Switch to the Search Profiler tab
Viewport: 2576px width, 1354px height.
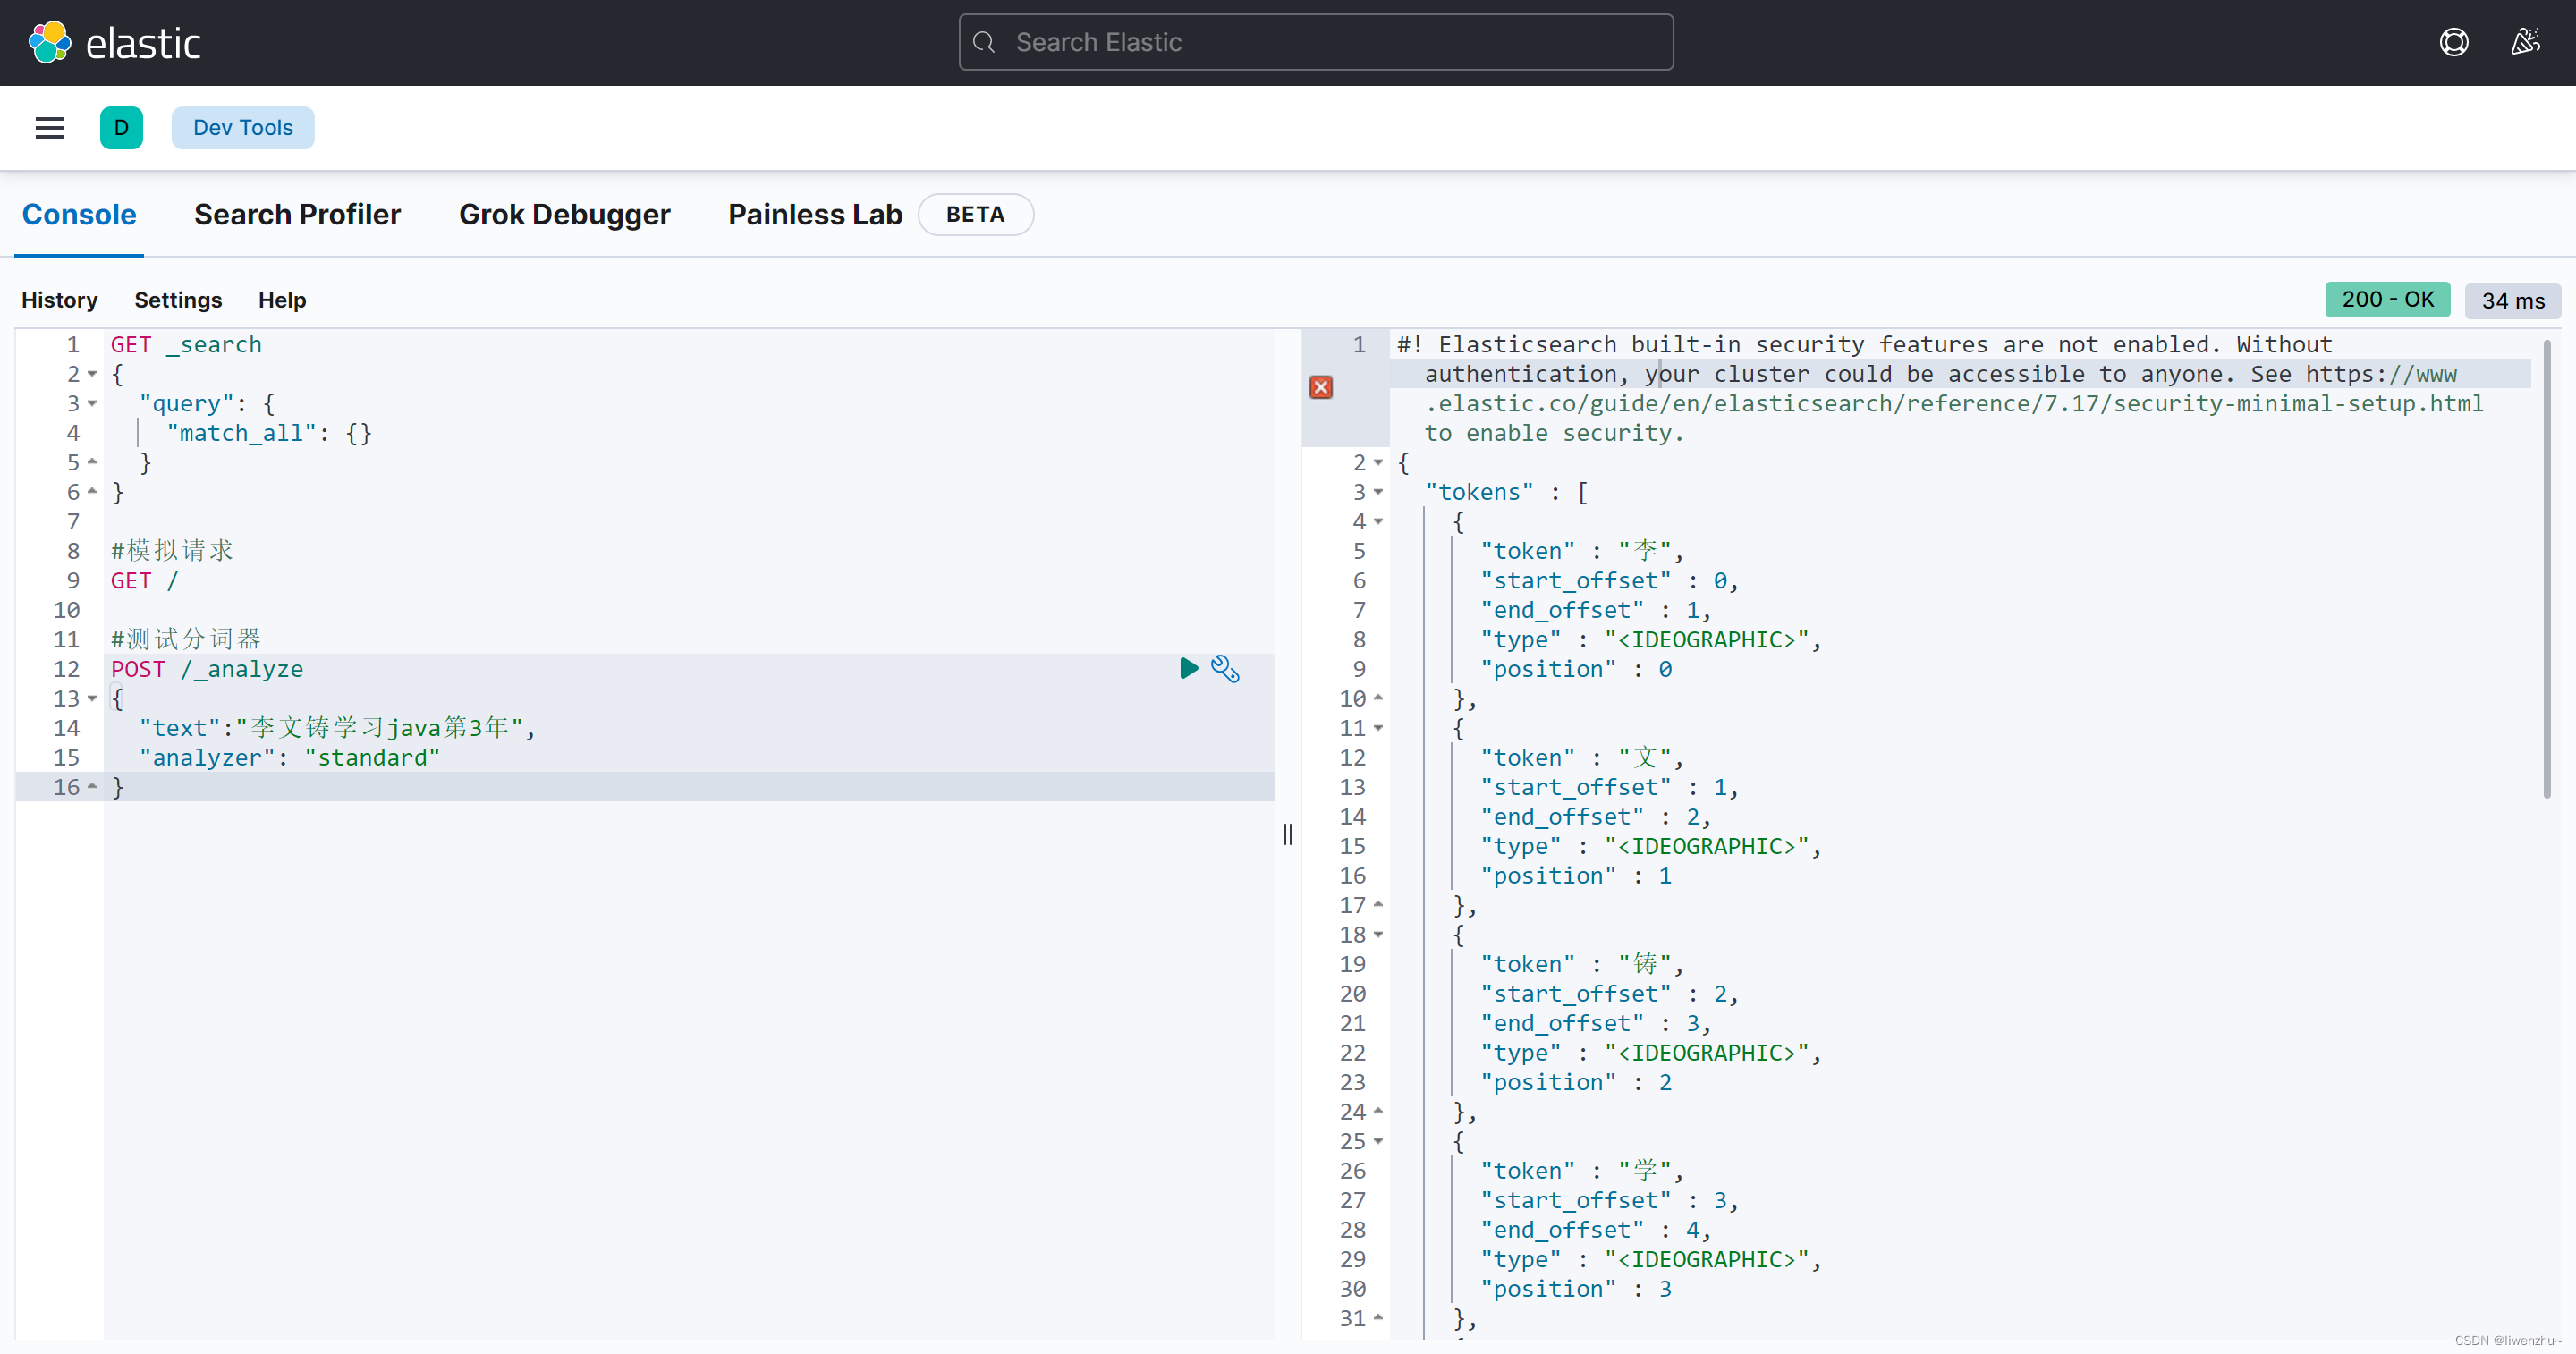tap(297, 214)
